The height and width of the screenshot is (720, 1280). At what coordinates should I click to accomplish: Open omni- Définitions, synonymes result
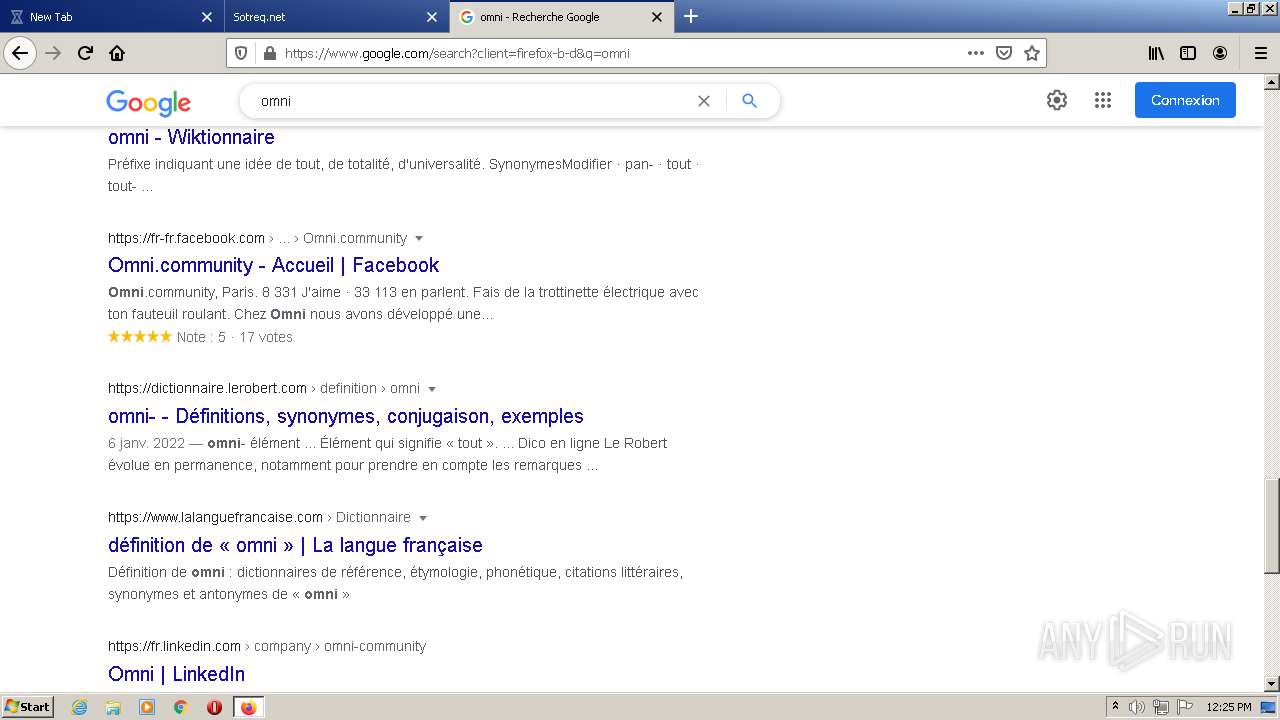(346, 416)
